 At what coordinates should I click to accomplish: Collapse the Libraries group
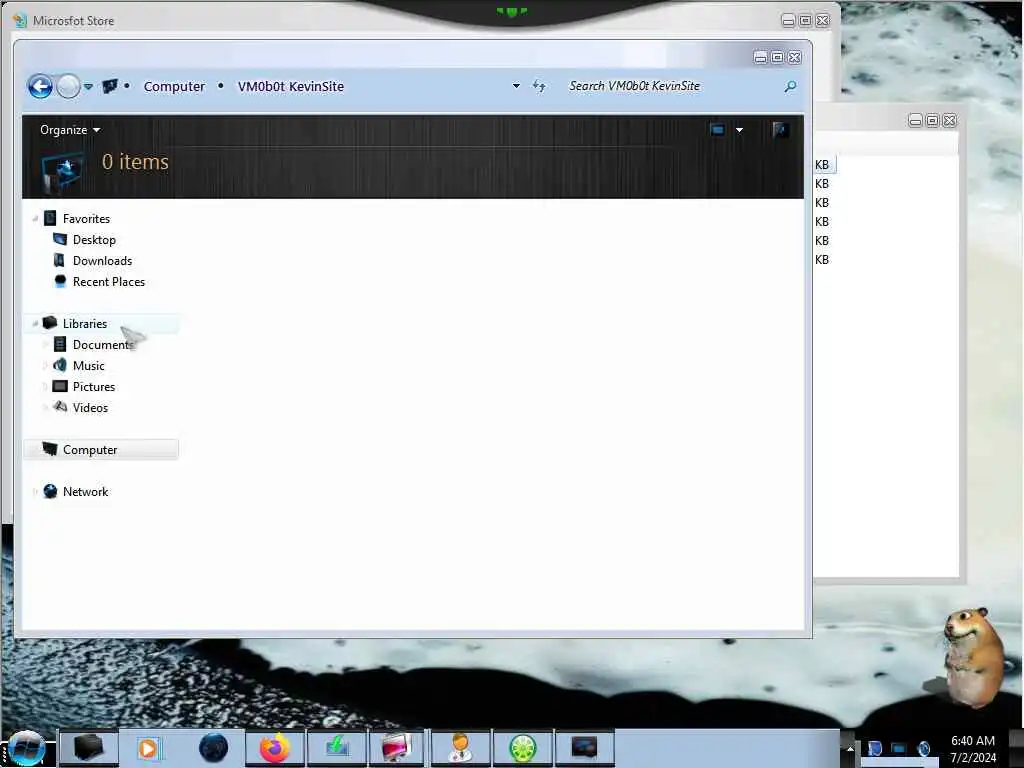coord(35,323)
